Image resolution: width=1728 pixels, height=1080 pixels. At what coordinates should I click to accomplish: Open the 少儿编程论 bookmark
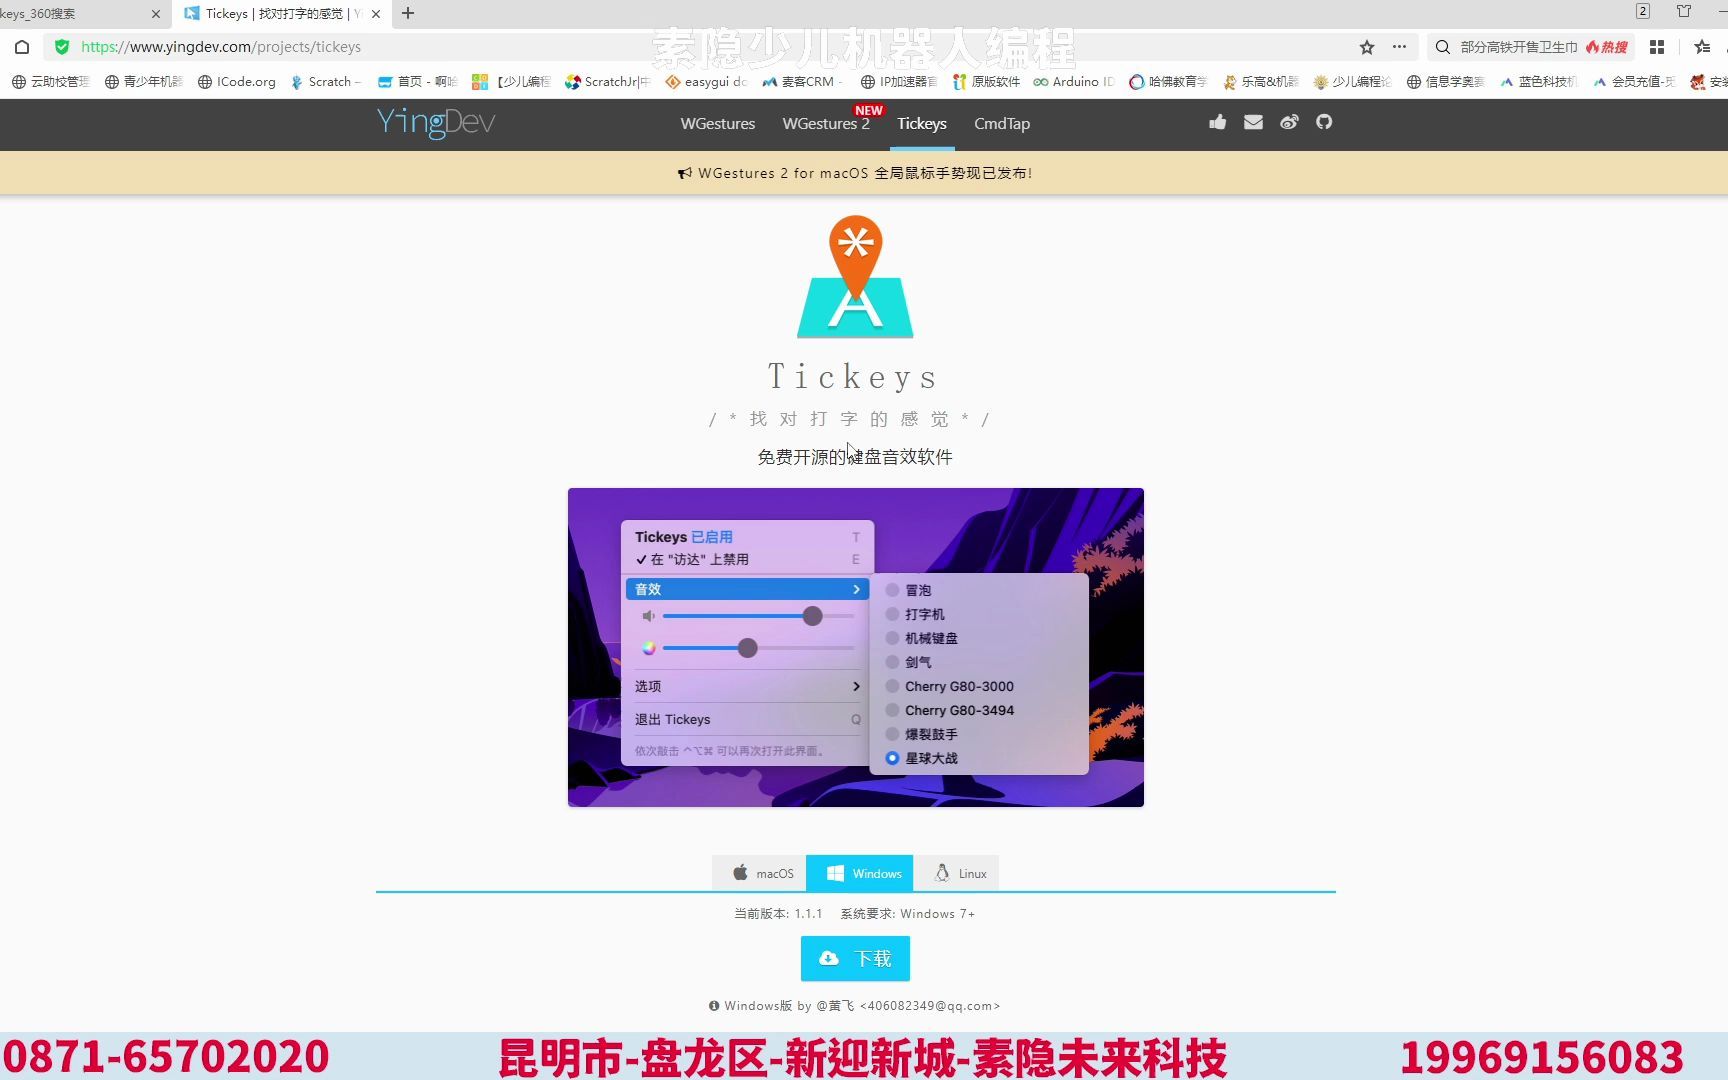tap(1352, 82)
